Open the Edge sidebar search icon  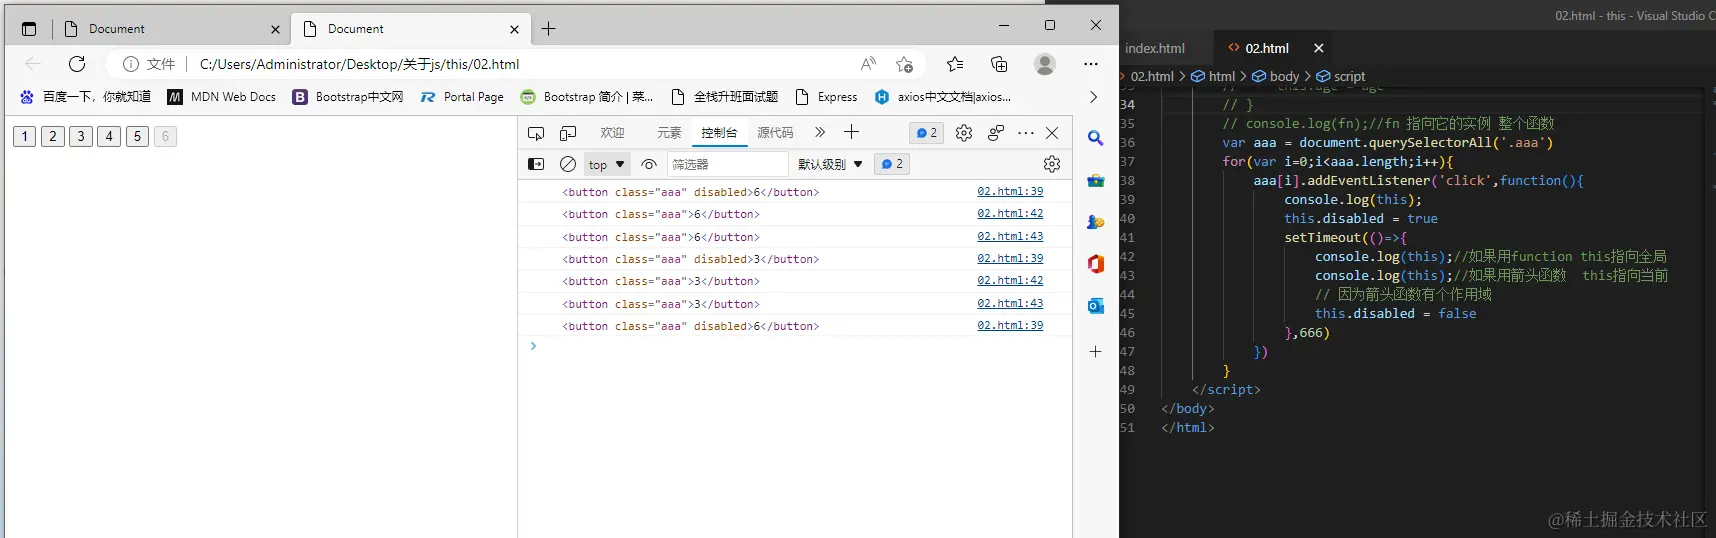[x=1096, y=138]
